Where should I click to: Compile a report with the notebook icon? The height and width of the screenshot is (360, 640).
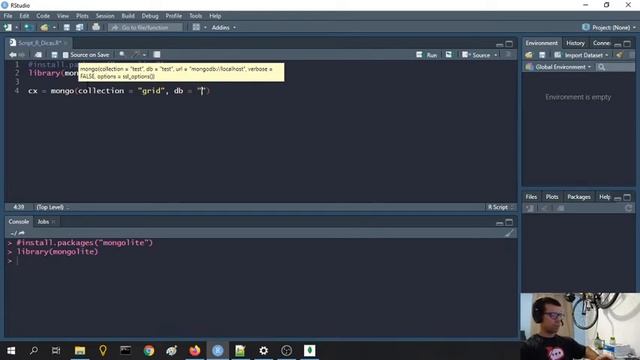coord(157,55)
